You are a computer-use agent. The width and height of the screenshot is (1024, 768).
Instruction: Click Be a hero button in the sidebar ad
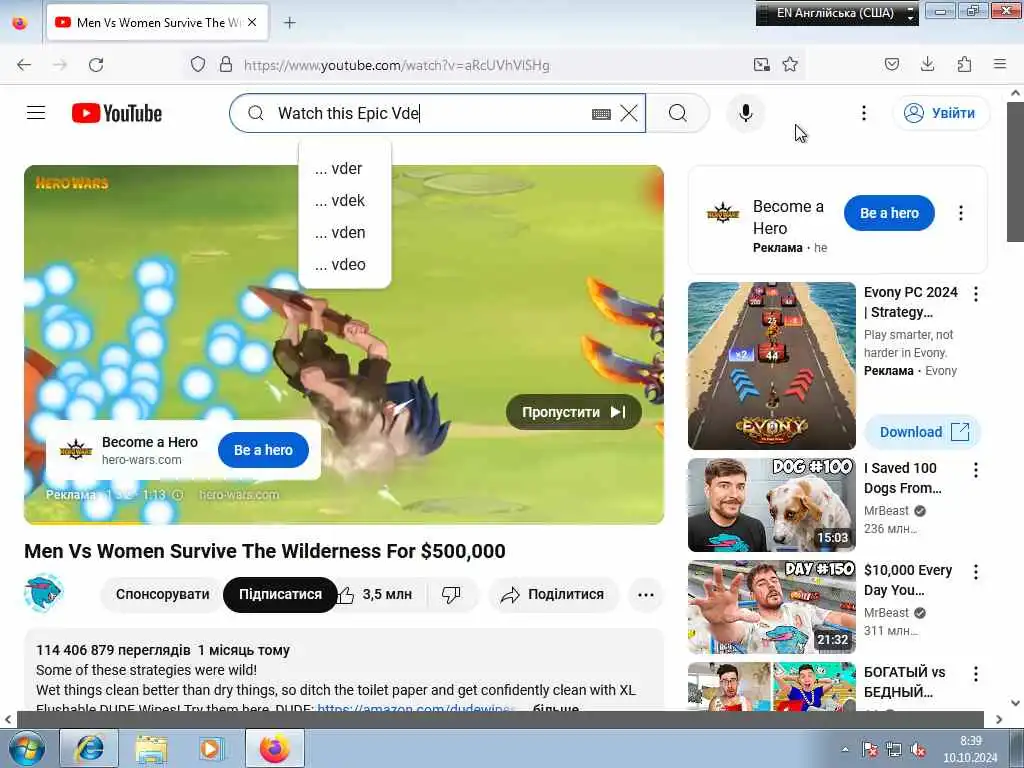click(889, 213)
